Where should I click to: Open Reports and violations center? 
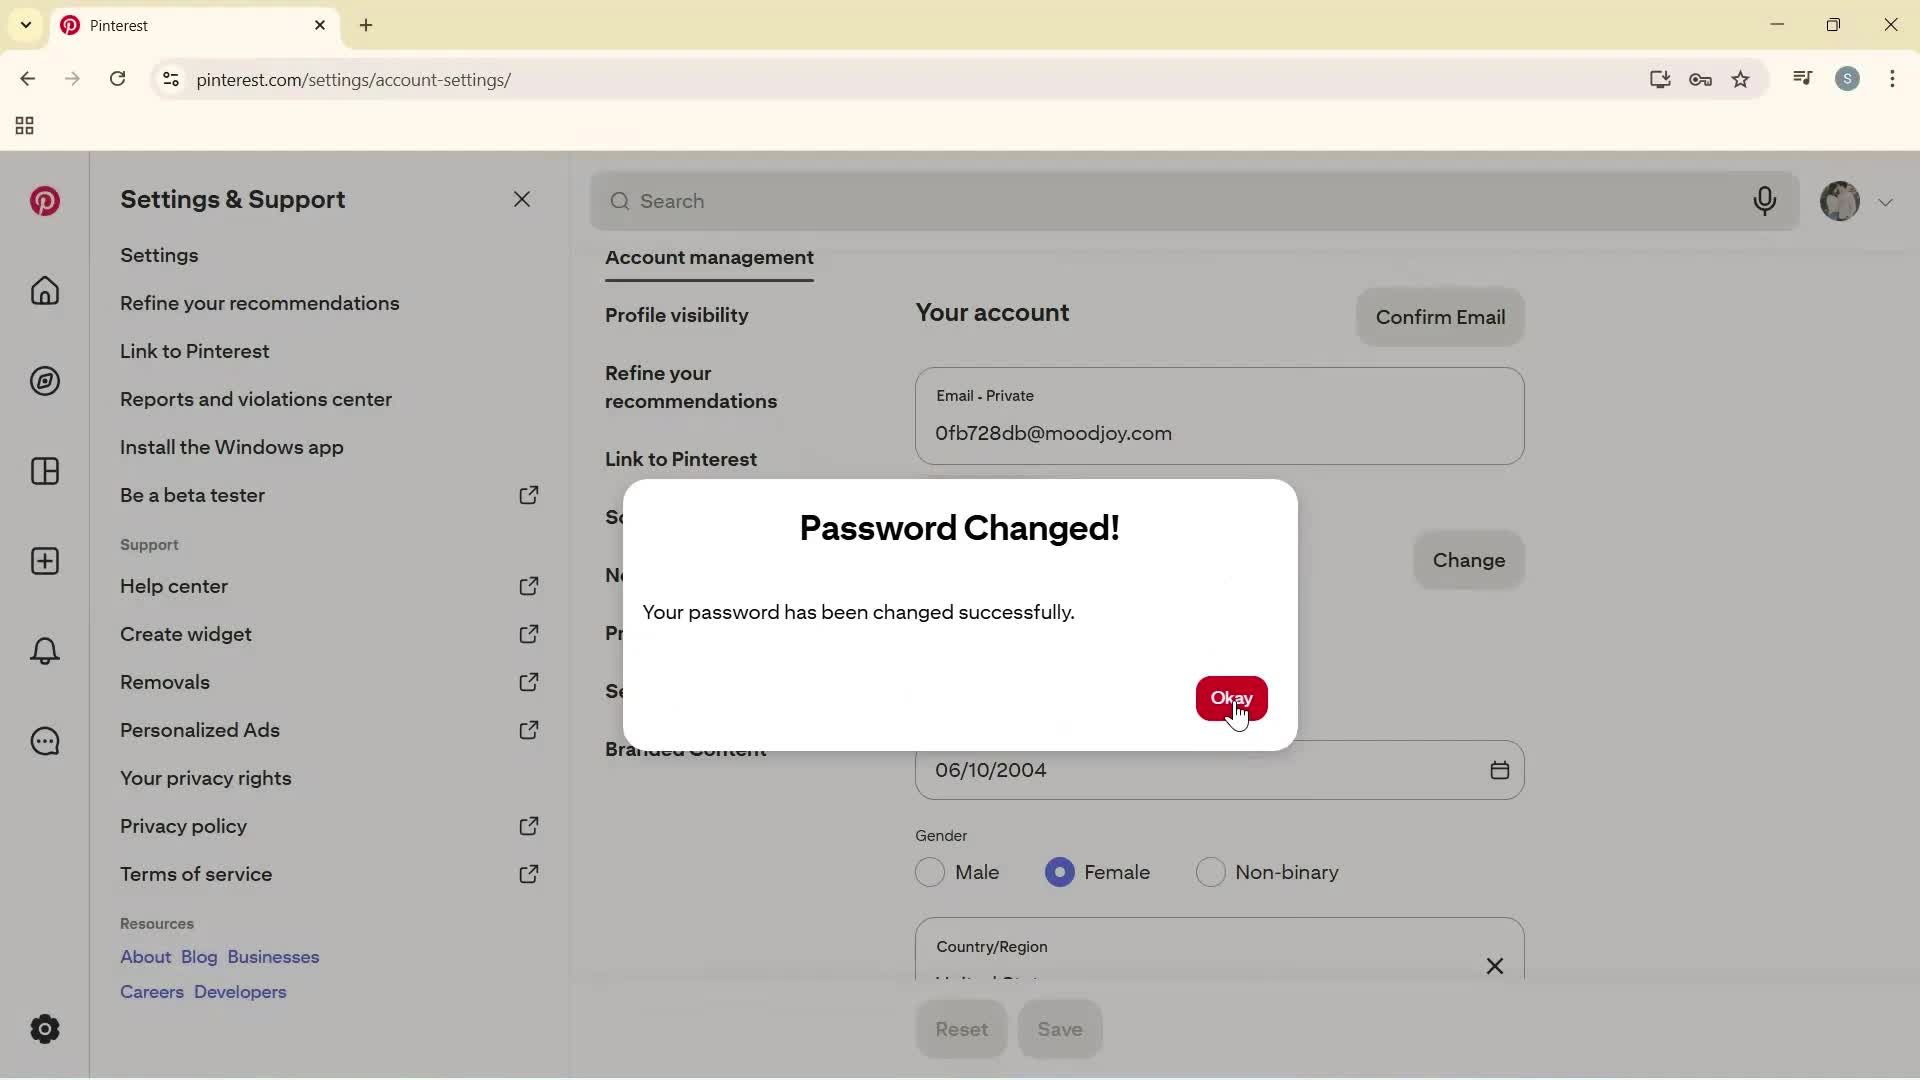pos(255,400)
